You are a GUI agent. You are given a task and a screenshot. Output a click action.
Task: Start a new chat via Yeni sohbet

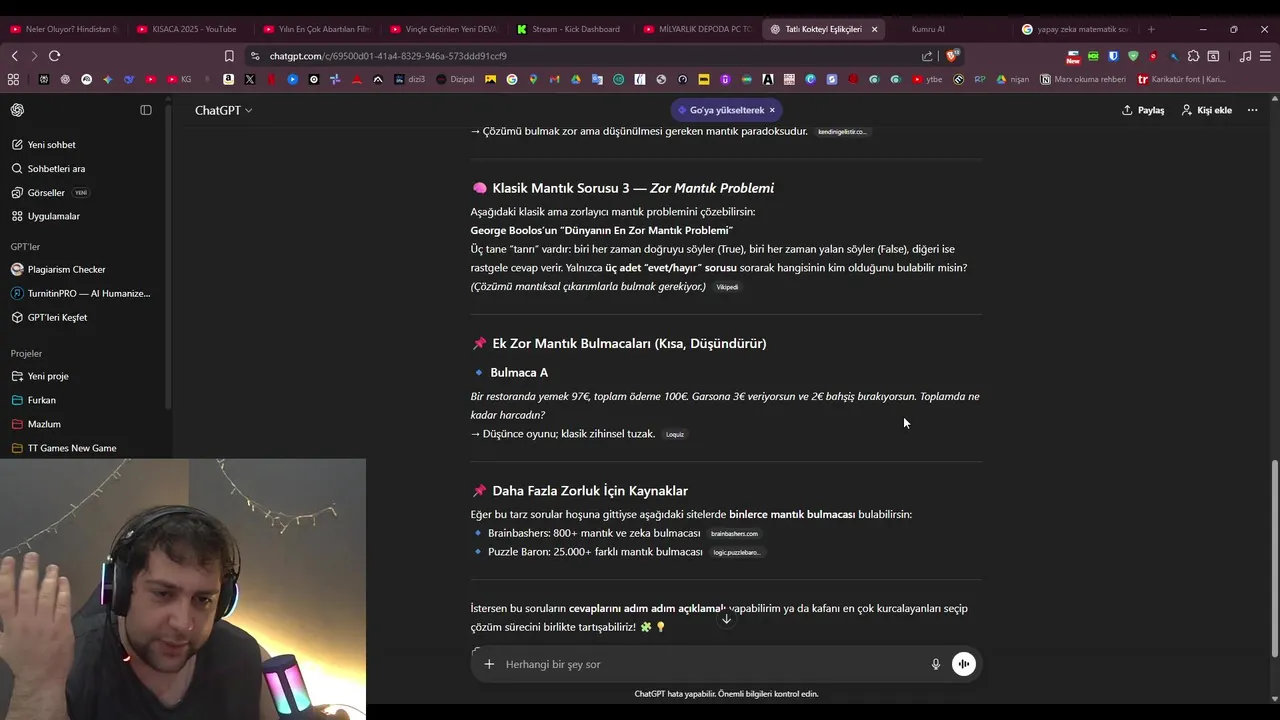click(44, 145)
